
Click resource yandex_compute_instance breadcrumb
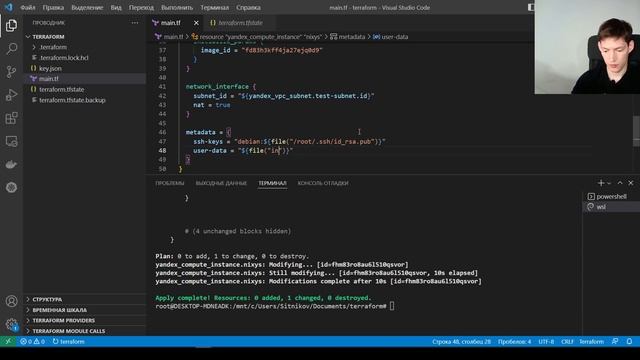point(257,37)
